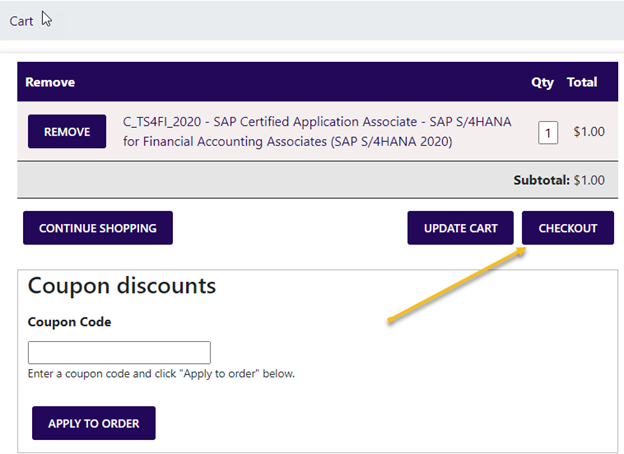Click the yellow arrow annotation
This screenshot has height=454, width=624.
(x=456, y=287)
